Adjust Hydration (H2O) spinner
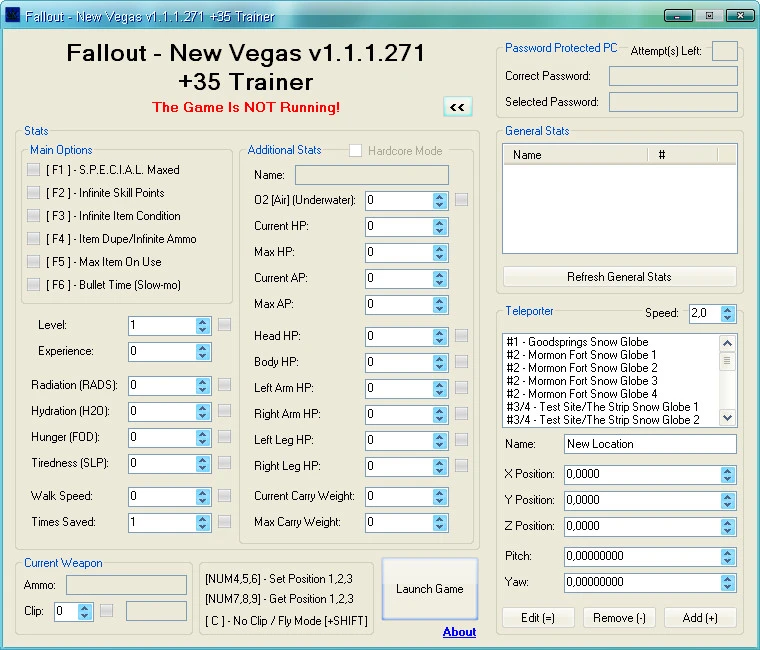 [203, 412]
